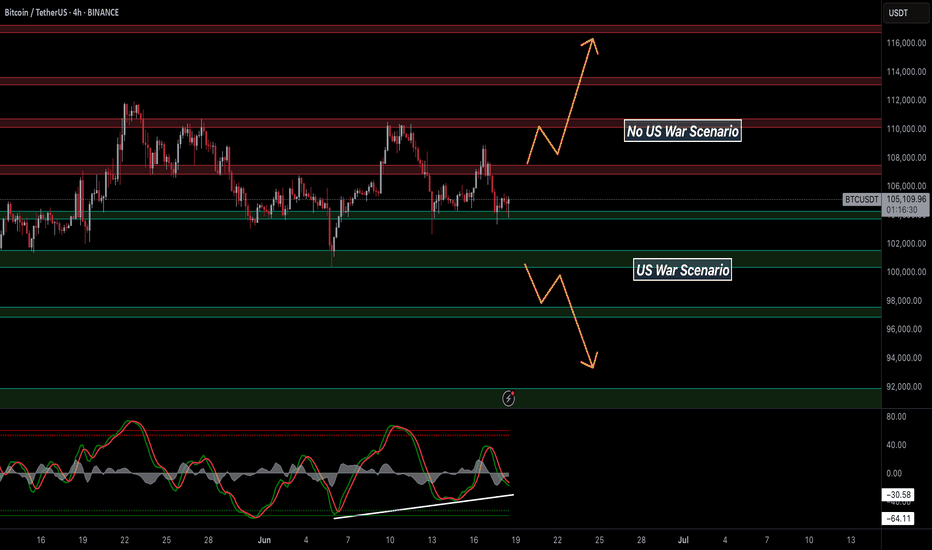Click the 'US War Scenario' label
The width and height of the screenshot is (932, 550).
[x=682, y=270]
